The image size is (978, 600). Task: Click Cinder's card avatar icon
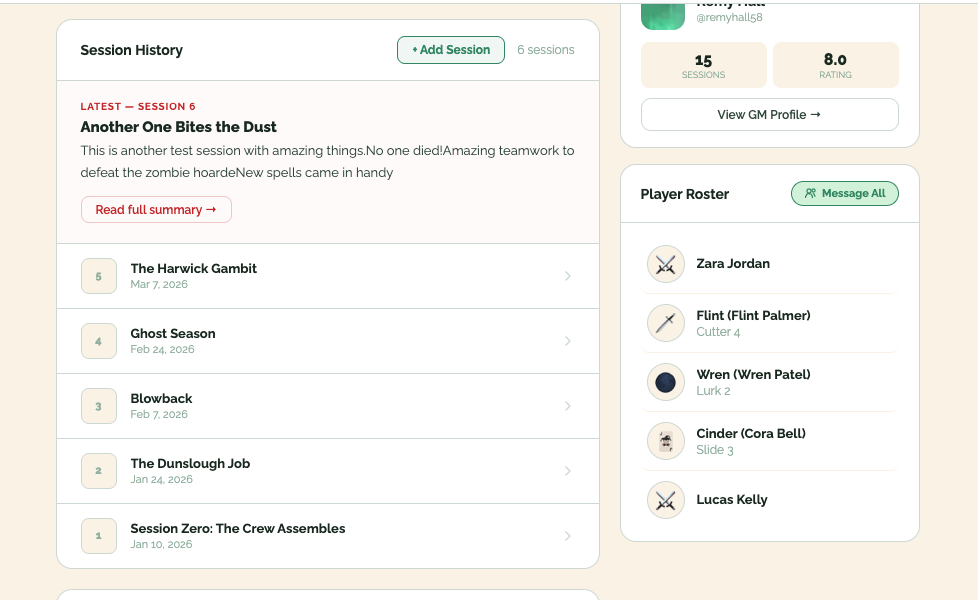666,441
